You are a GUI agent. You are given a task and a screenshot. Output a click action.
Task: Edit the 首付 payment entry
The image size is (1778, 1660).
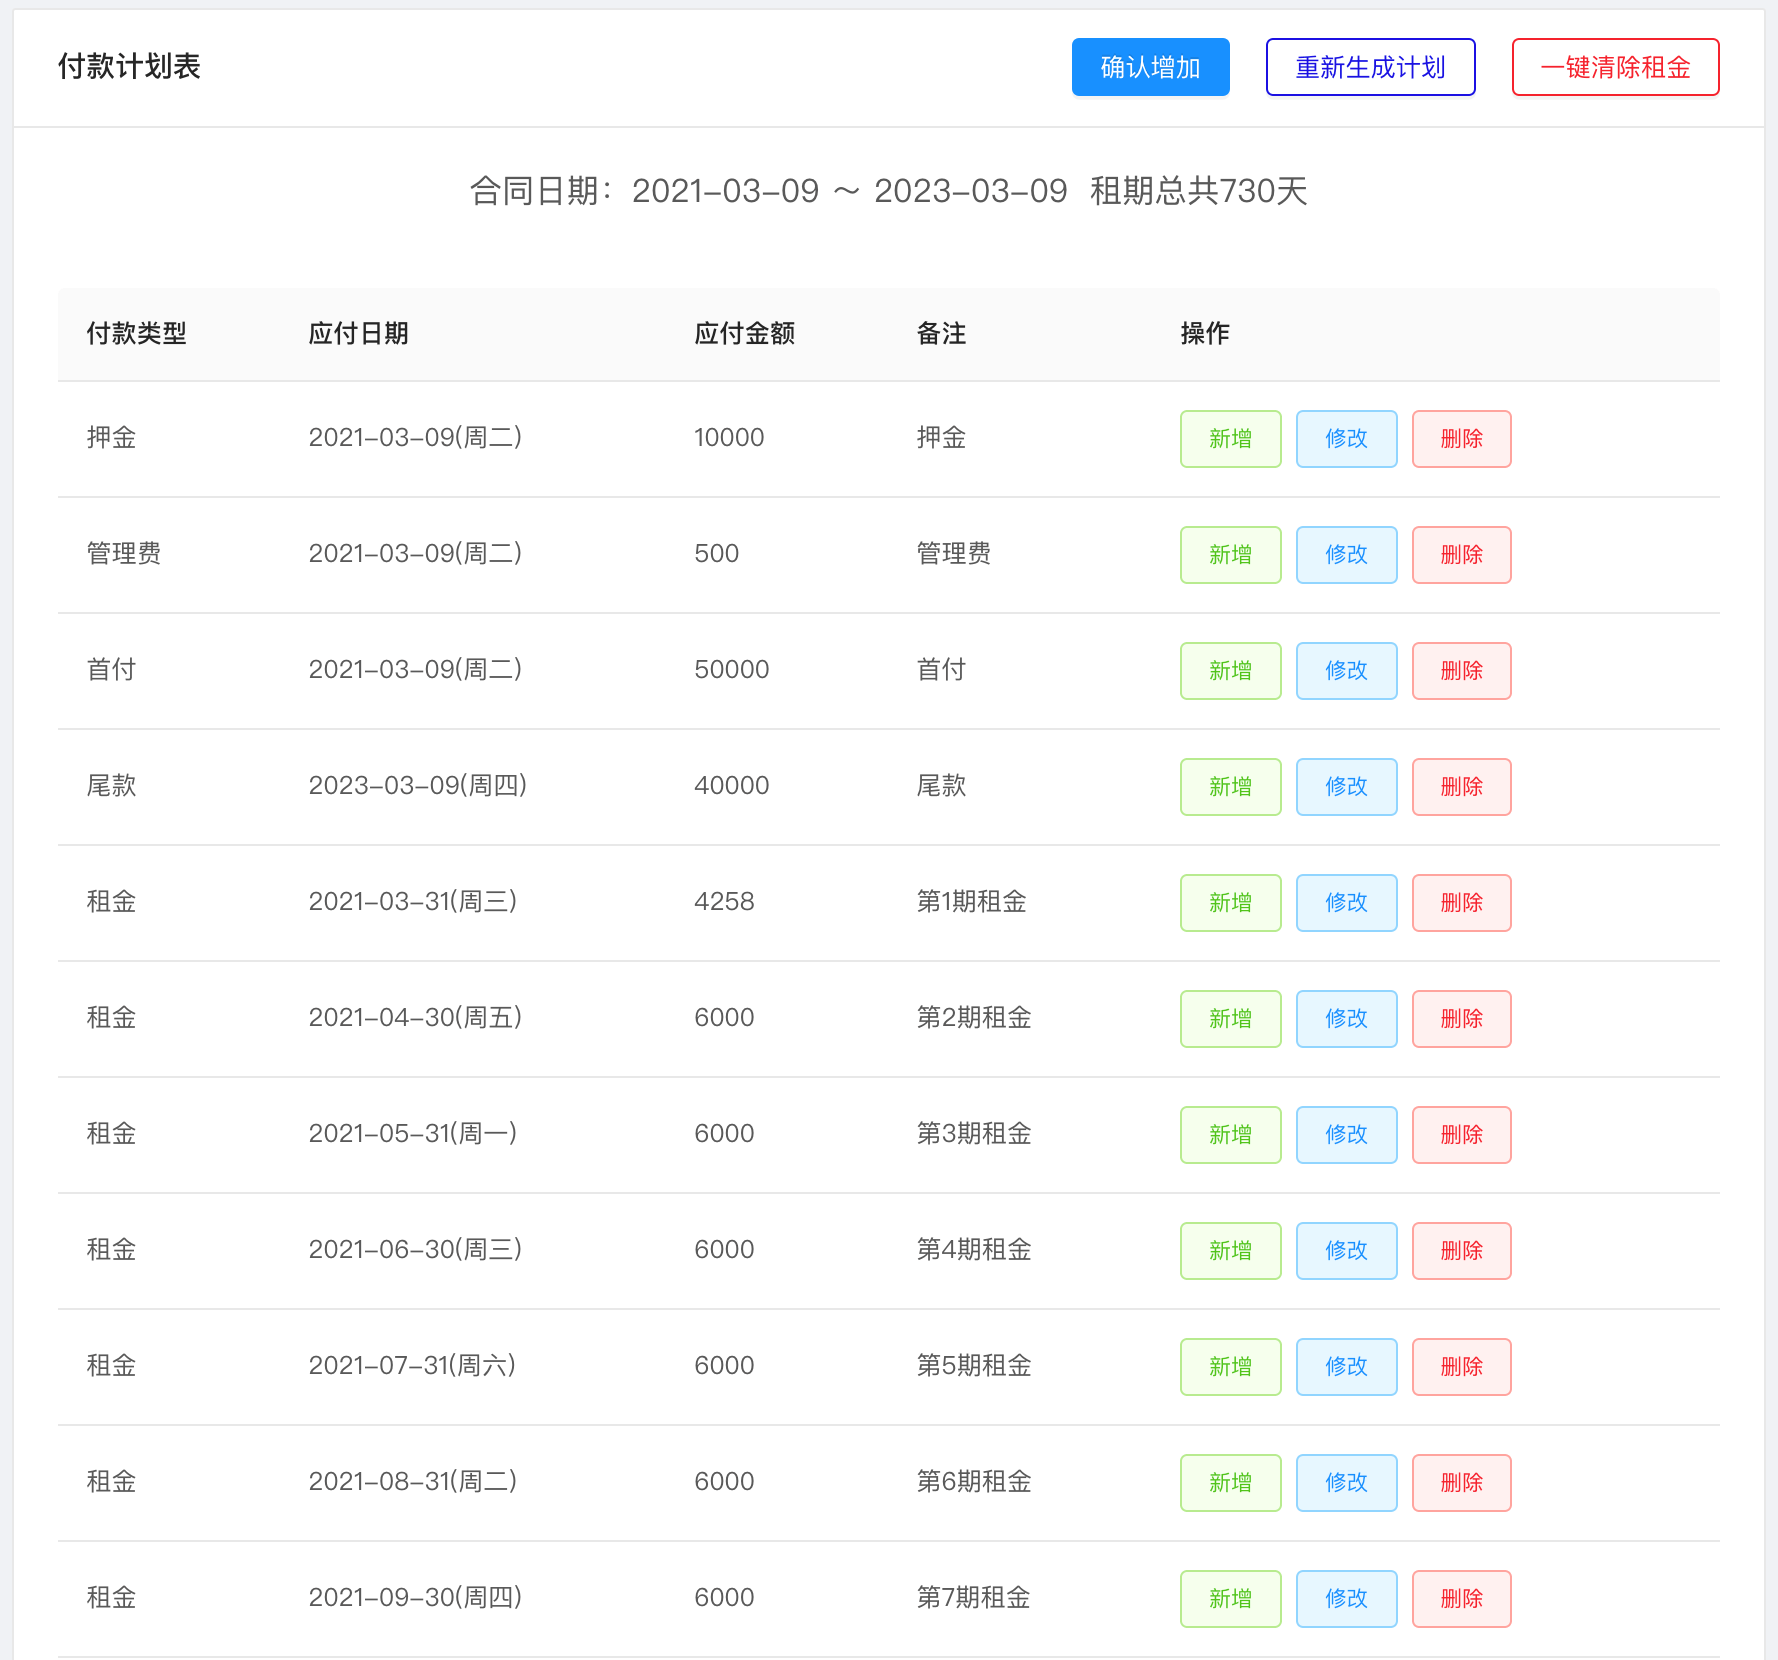click(x=1346, y=671)
